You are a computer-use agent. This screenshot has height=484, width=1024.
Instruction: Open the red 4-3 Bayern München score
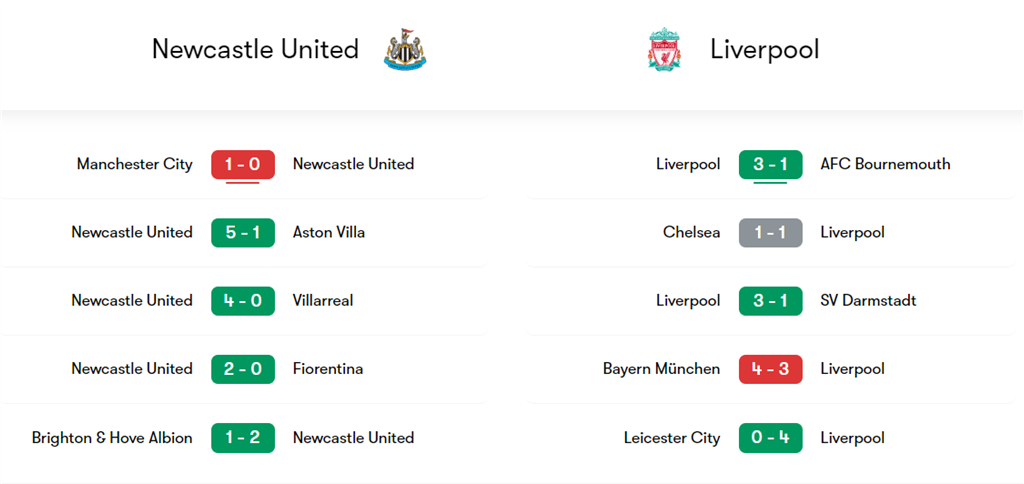pyautogui.click(x=770, y=369)
